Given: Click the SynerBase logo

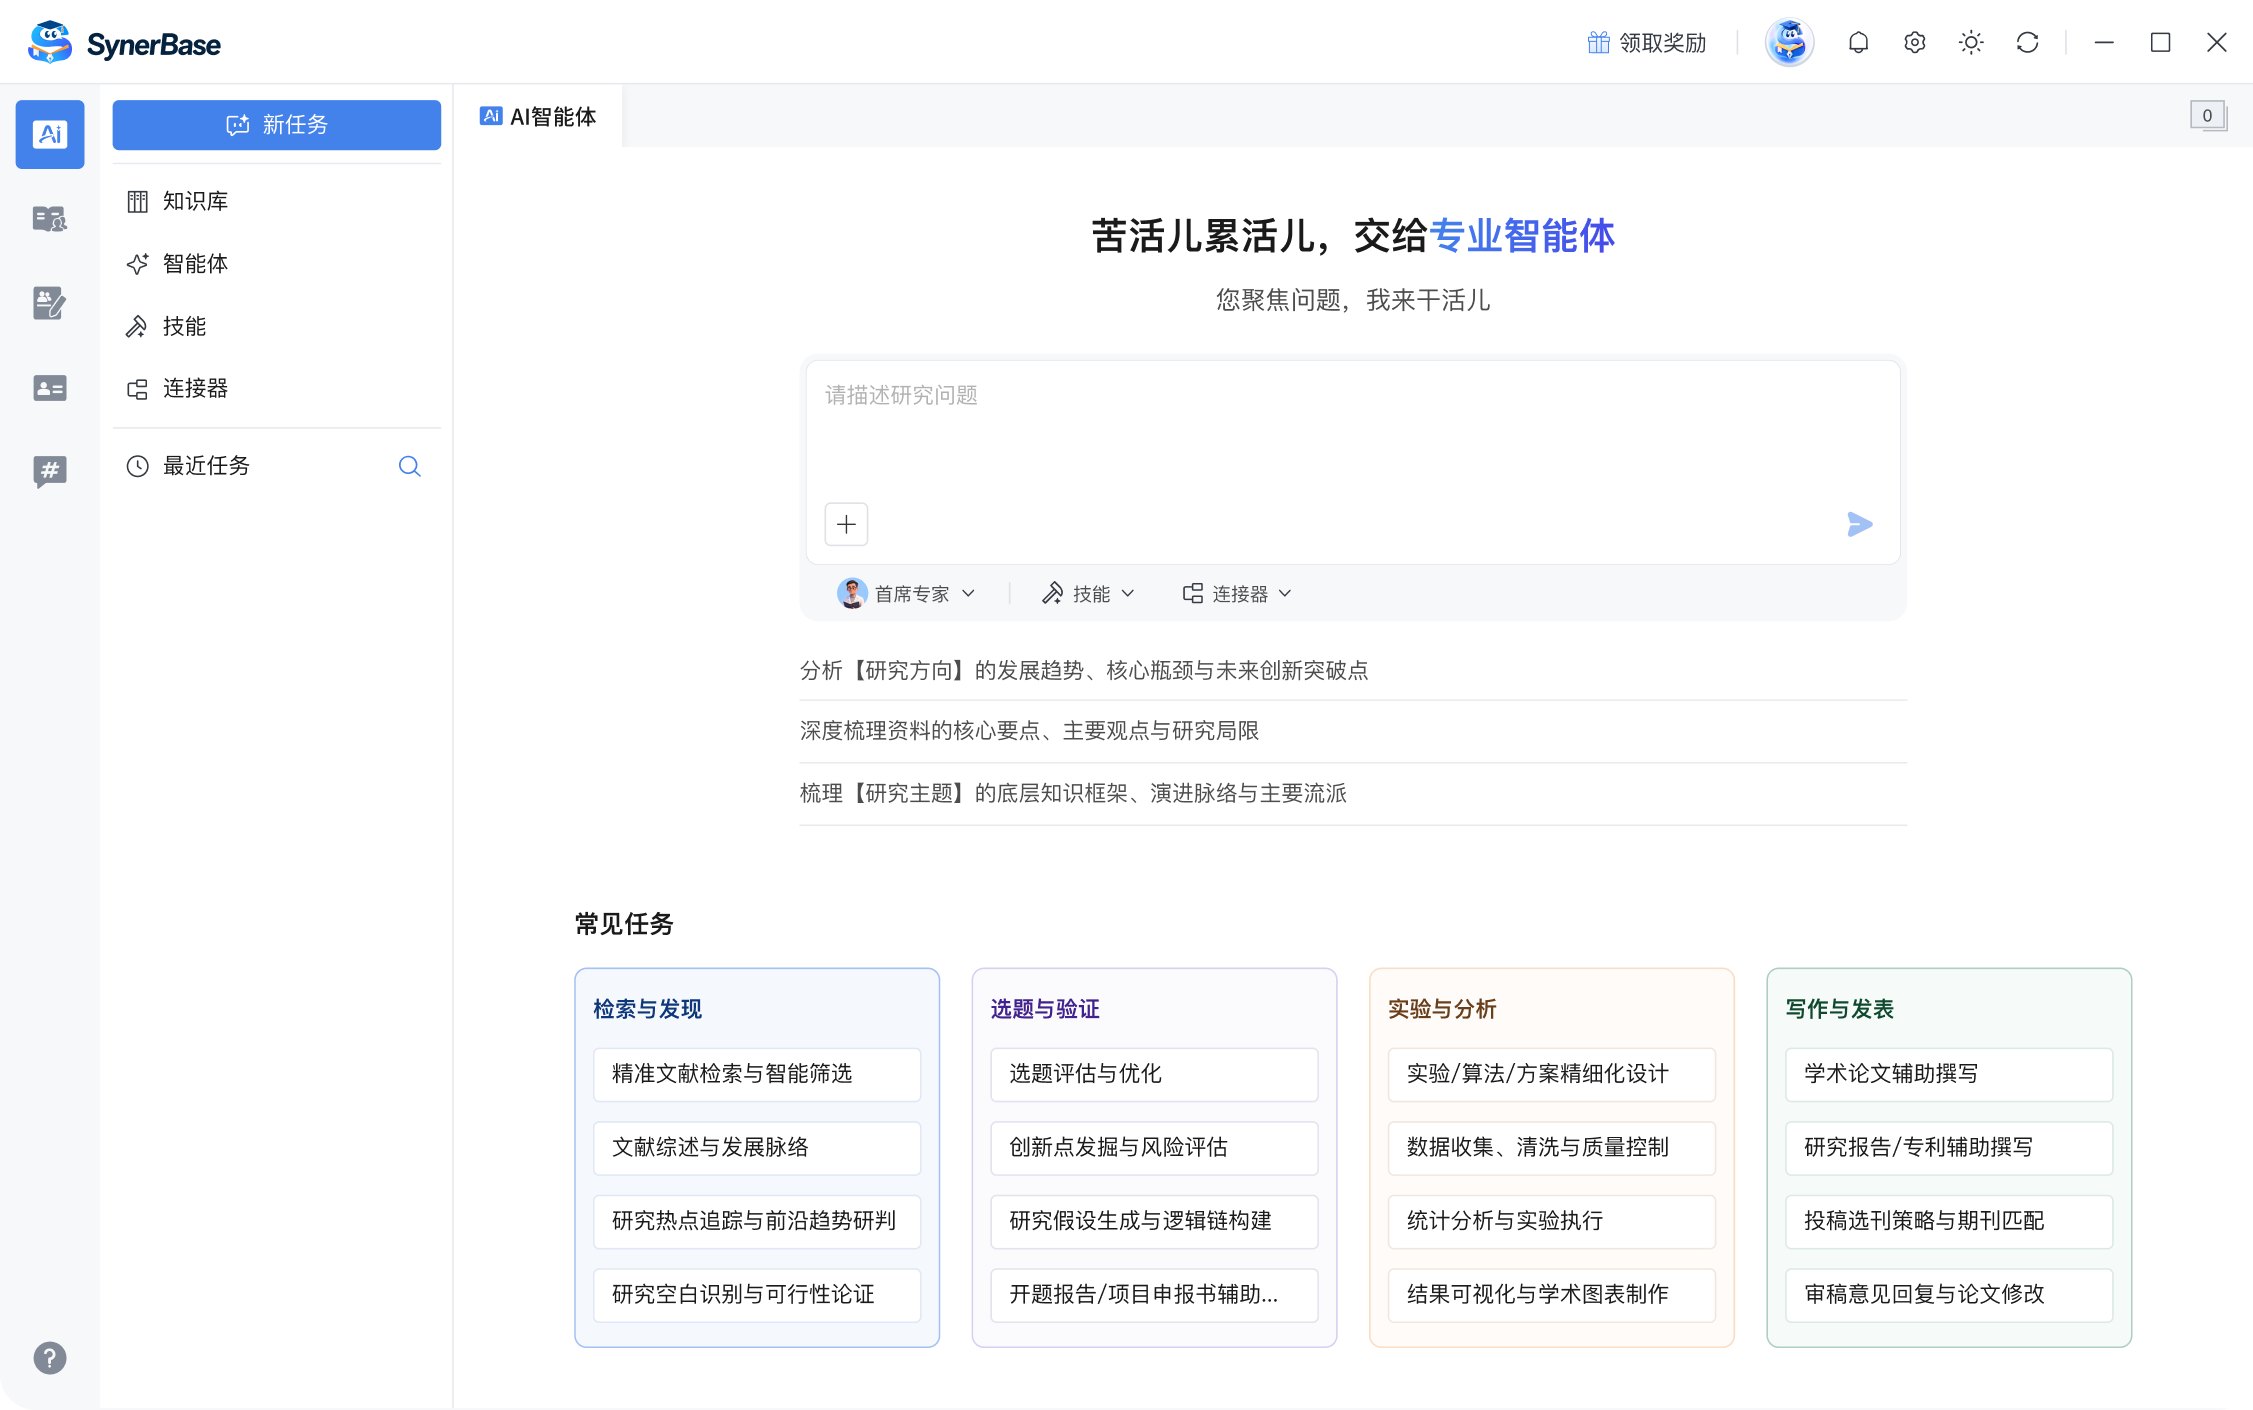Looking at the screenshot, I should point(125,43).
